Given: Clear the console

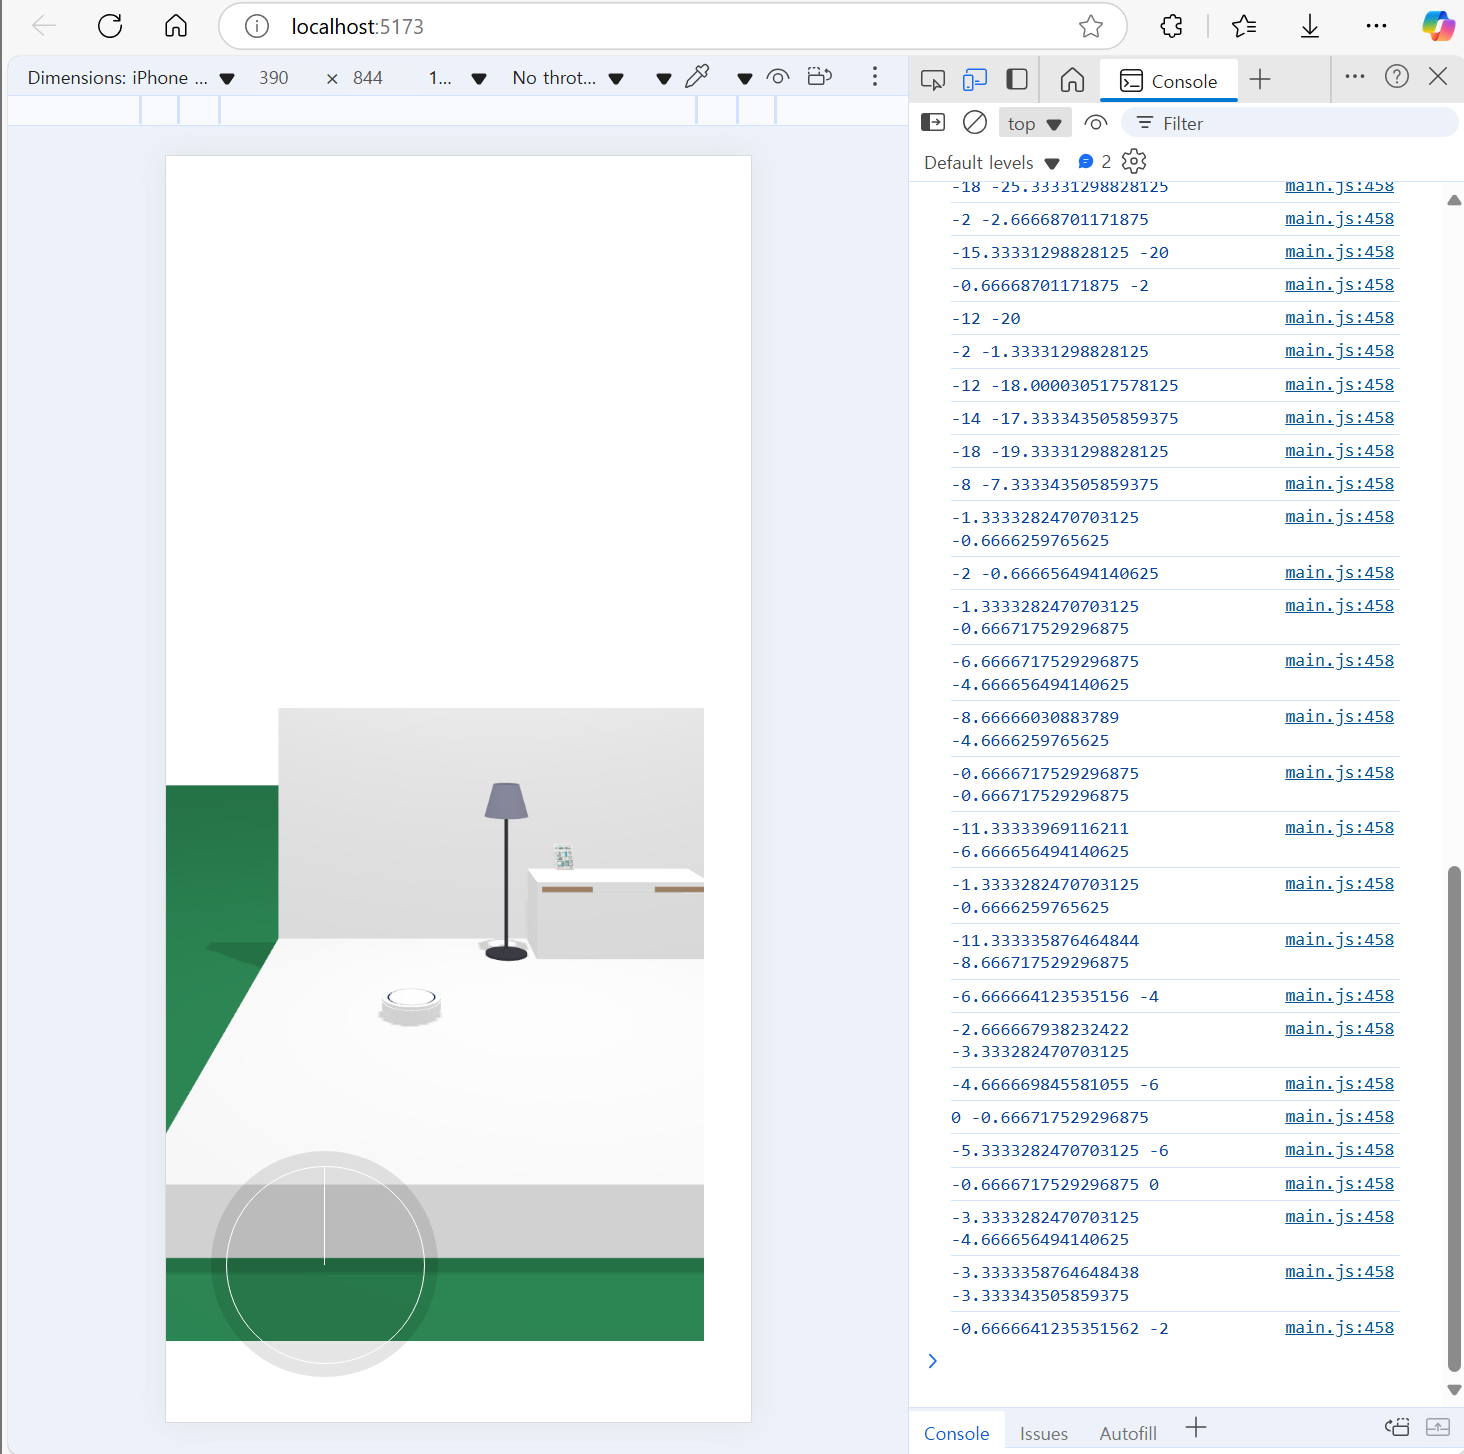Looking at the screenshot, I should (x=975, y=122).
